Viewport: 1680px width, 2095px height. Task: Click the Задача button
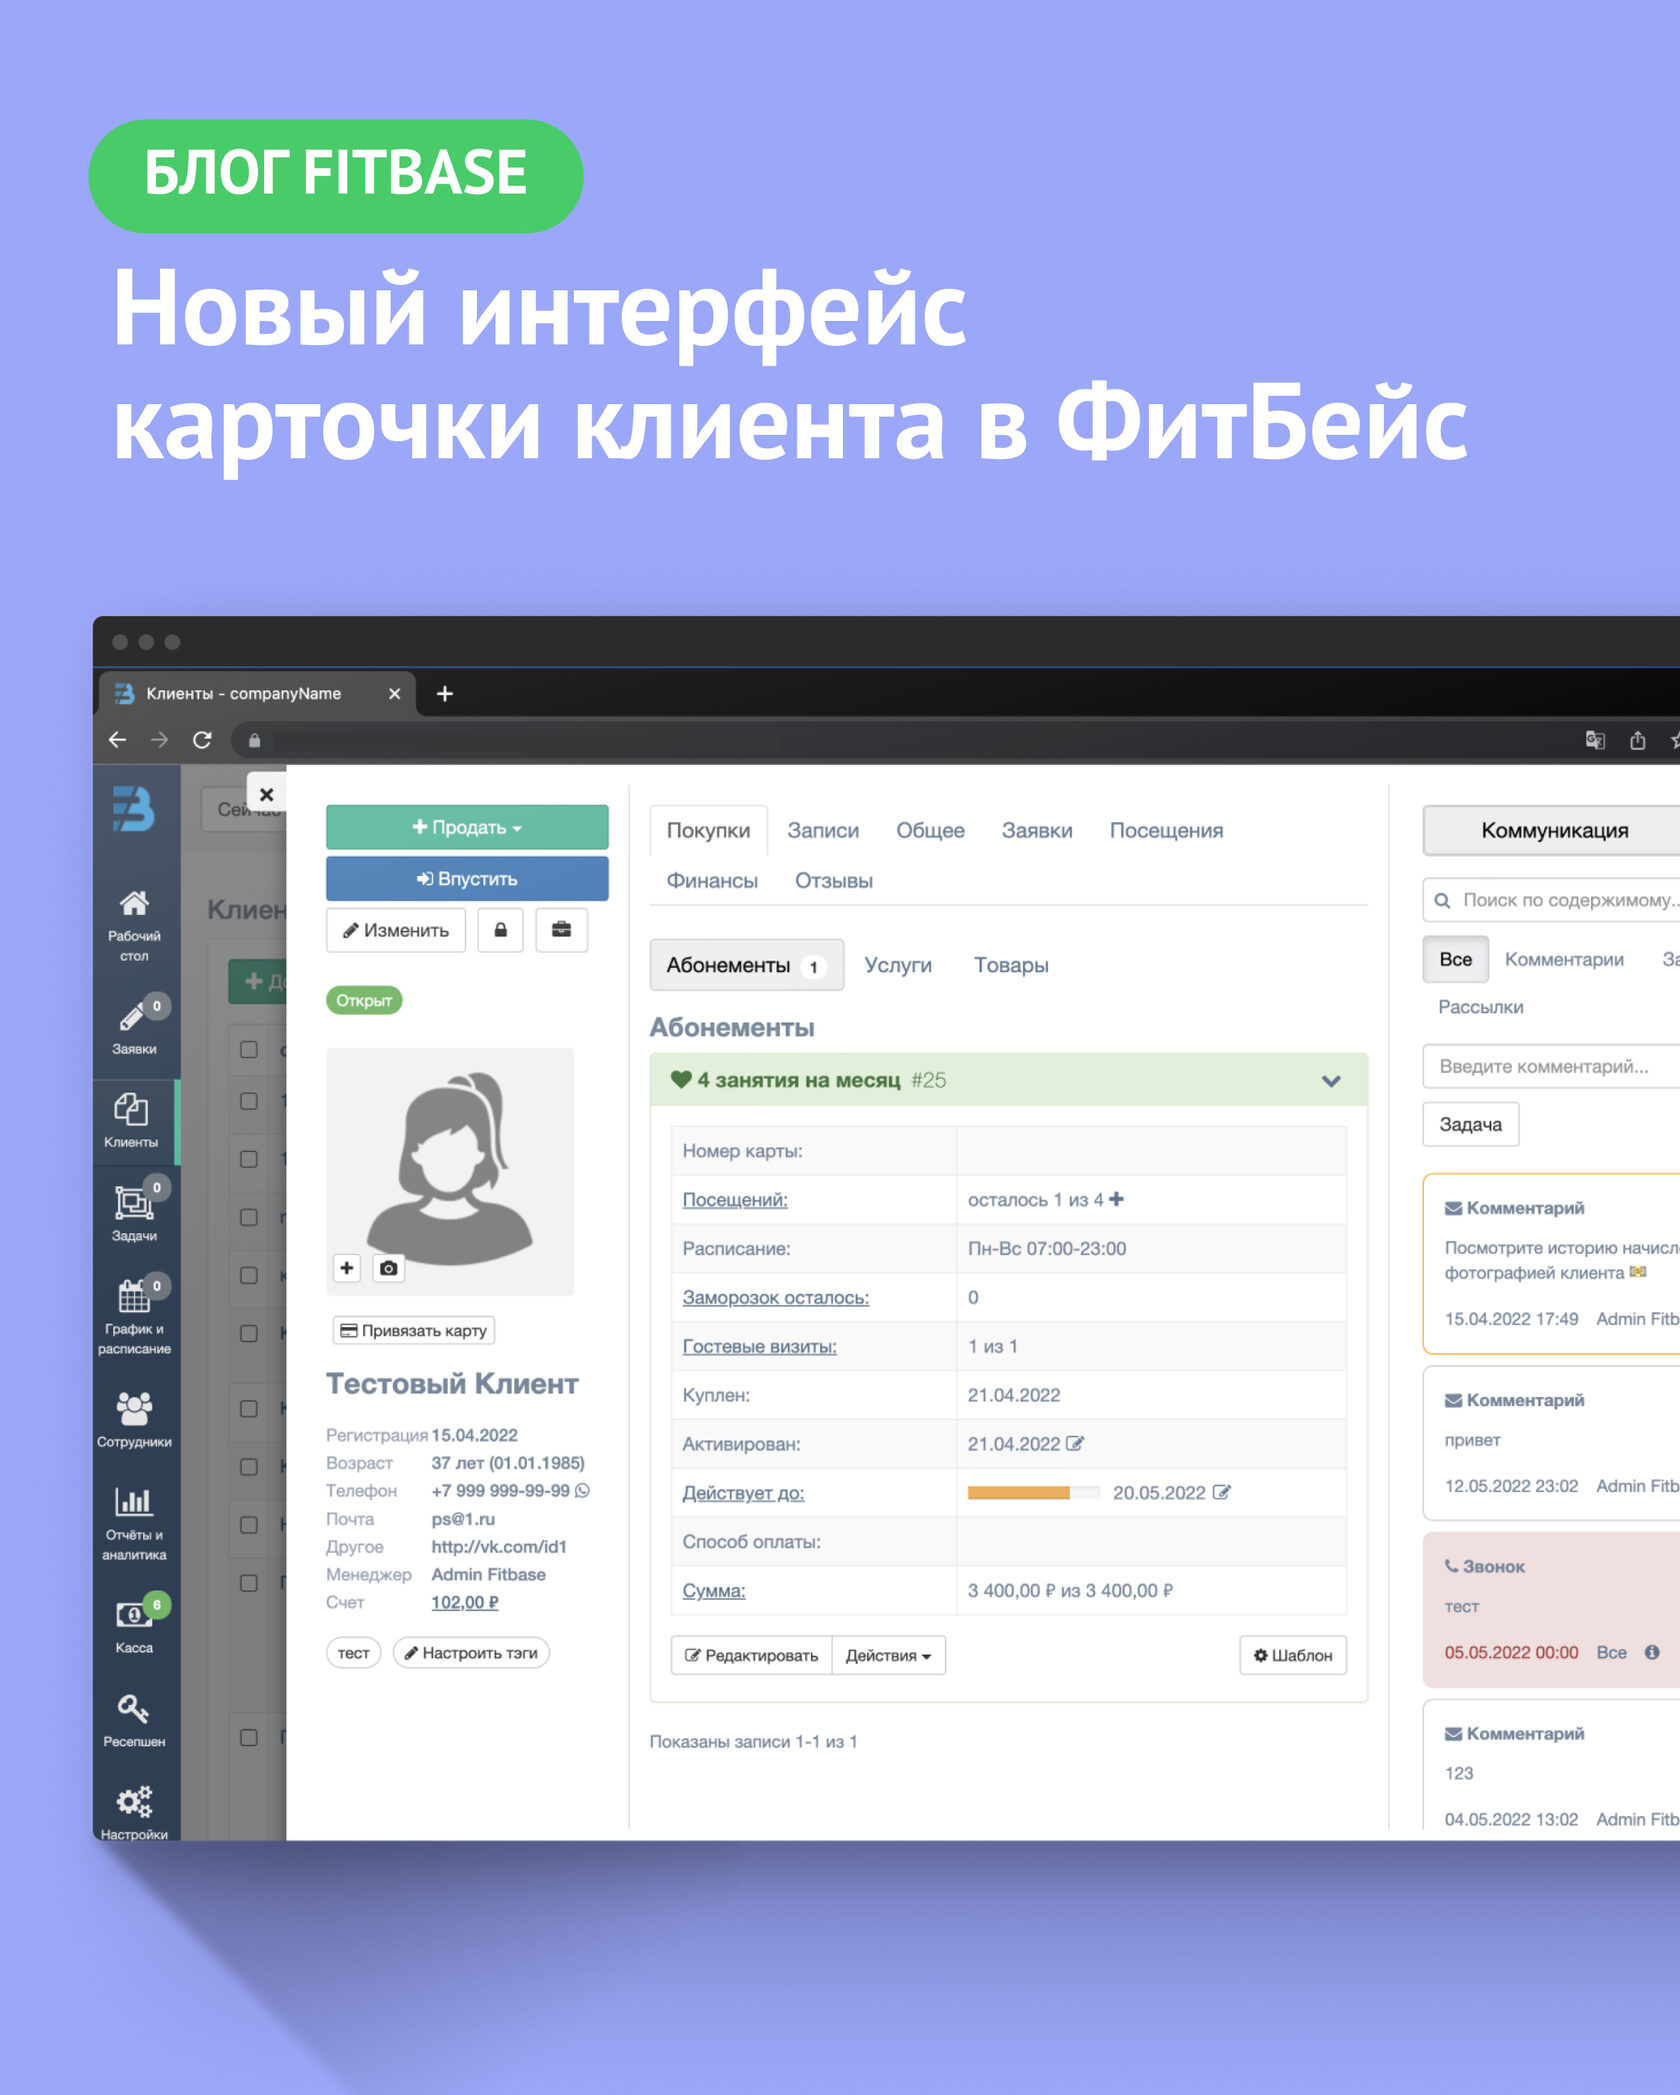[1470, 1124]
